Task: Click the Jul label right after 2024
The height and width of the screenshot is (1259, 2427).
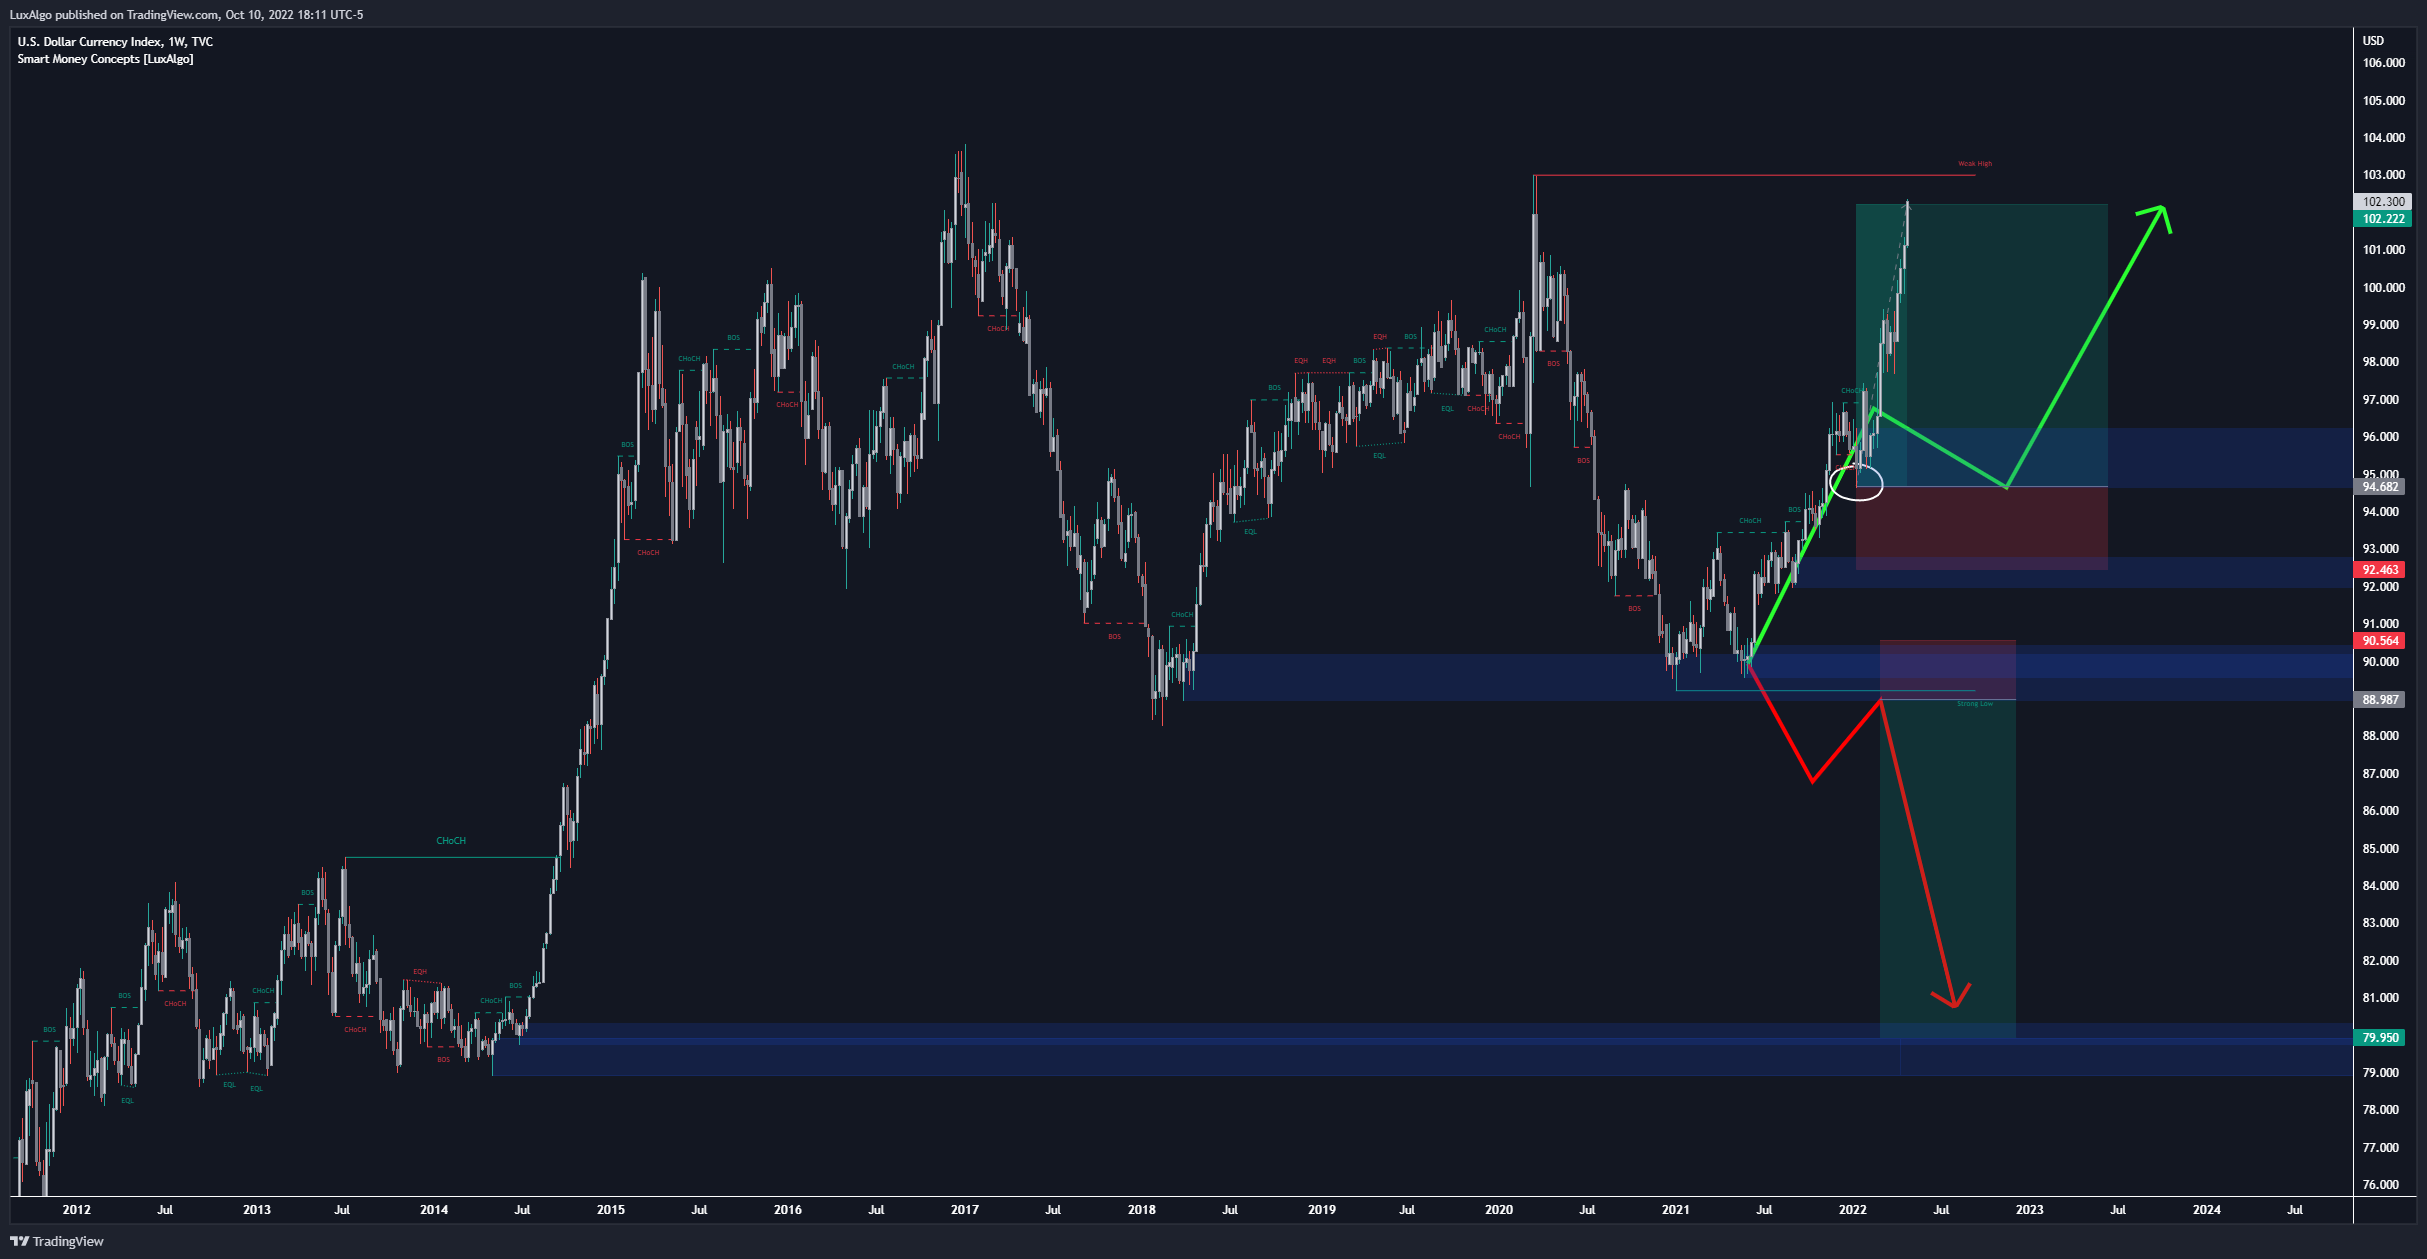Action: pos(2295,1210)
